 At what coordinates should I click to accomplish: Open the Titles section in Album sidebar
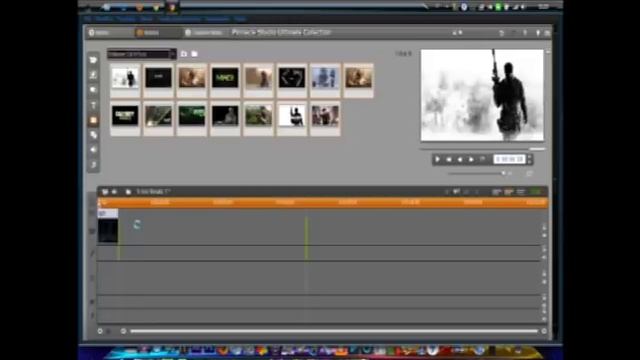pos(93,105)
